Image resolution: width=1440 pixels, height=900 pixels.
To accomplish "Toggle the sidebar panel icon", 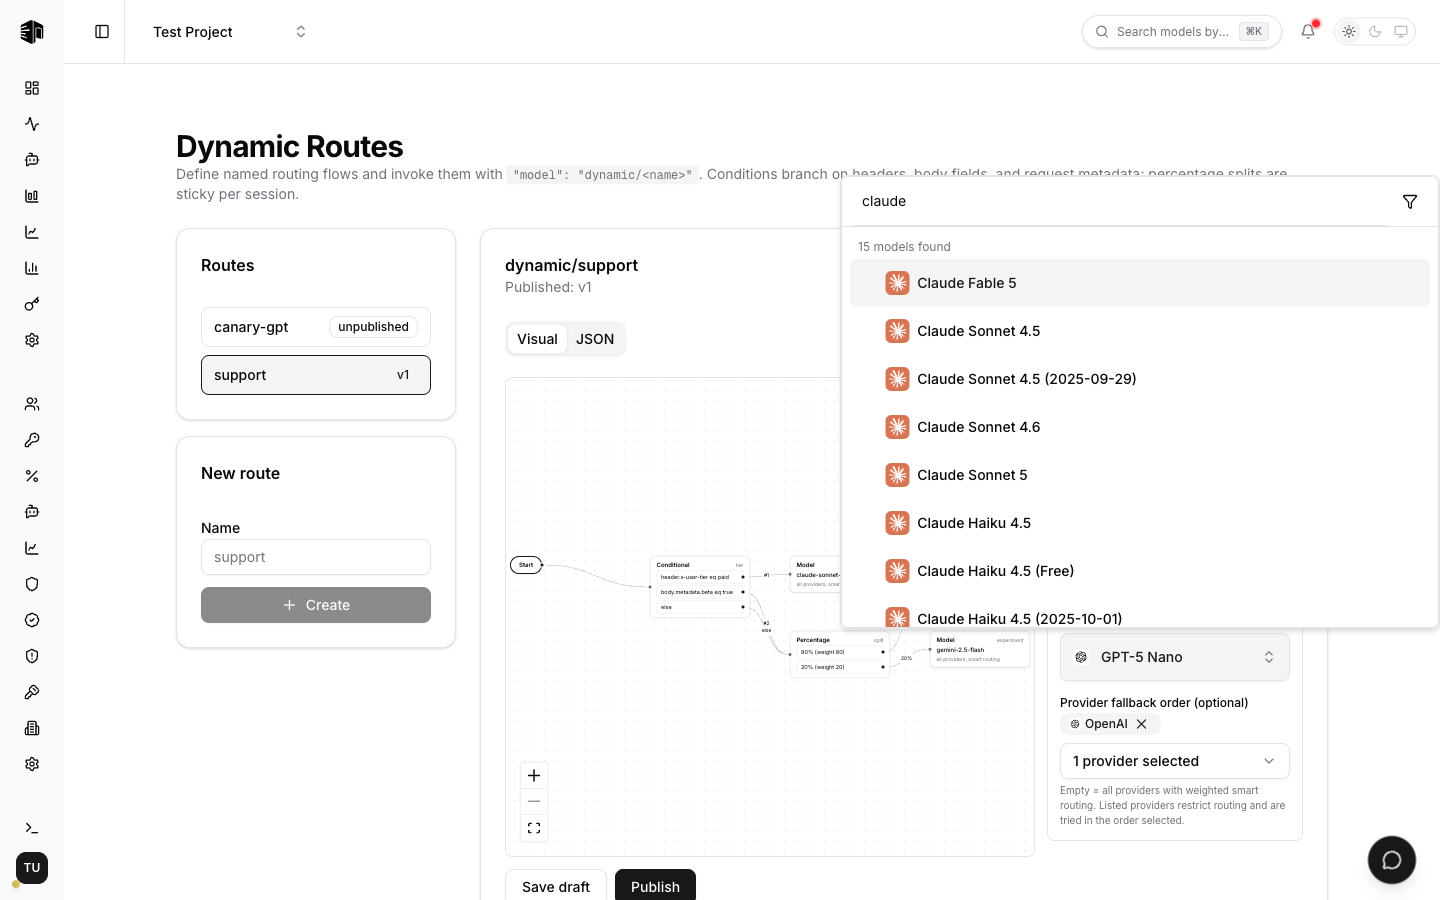I will tap(102, 32).
